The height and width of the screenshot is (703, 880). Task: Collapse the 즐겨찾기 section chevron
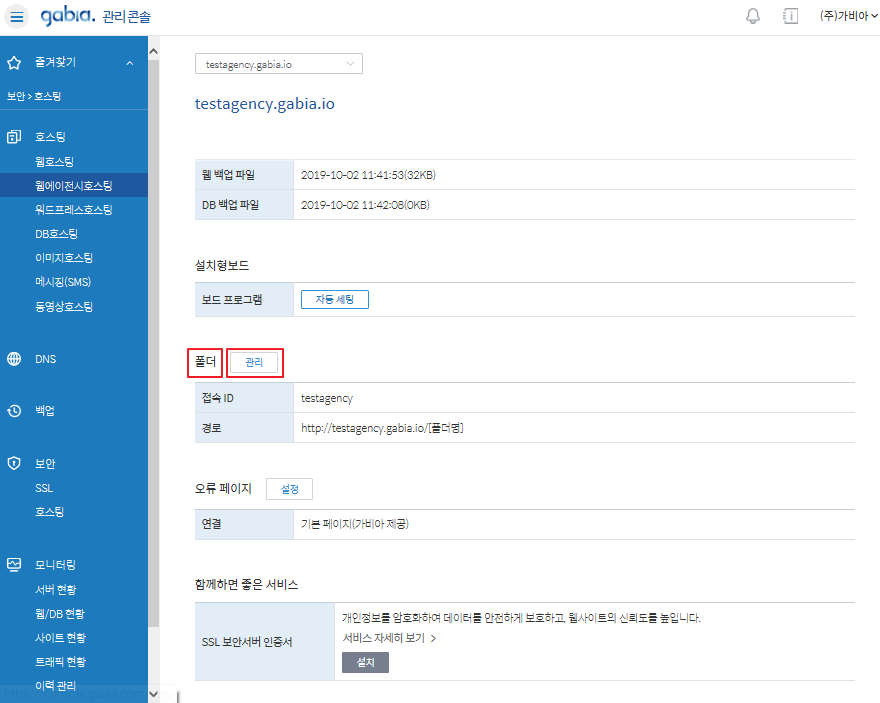point(130,63)
